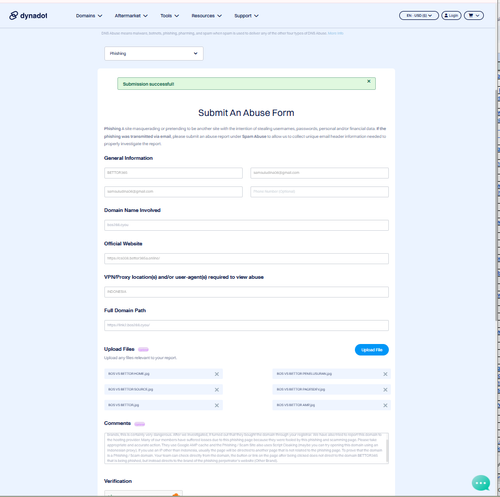This screenshot has height=497, width=500.
Task: Open the Support menu
Action: coord(246,16)
